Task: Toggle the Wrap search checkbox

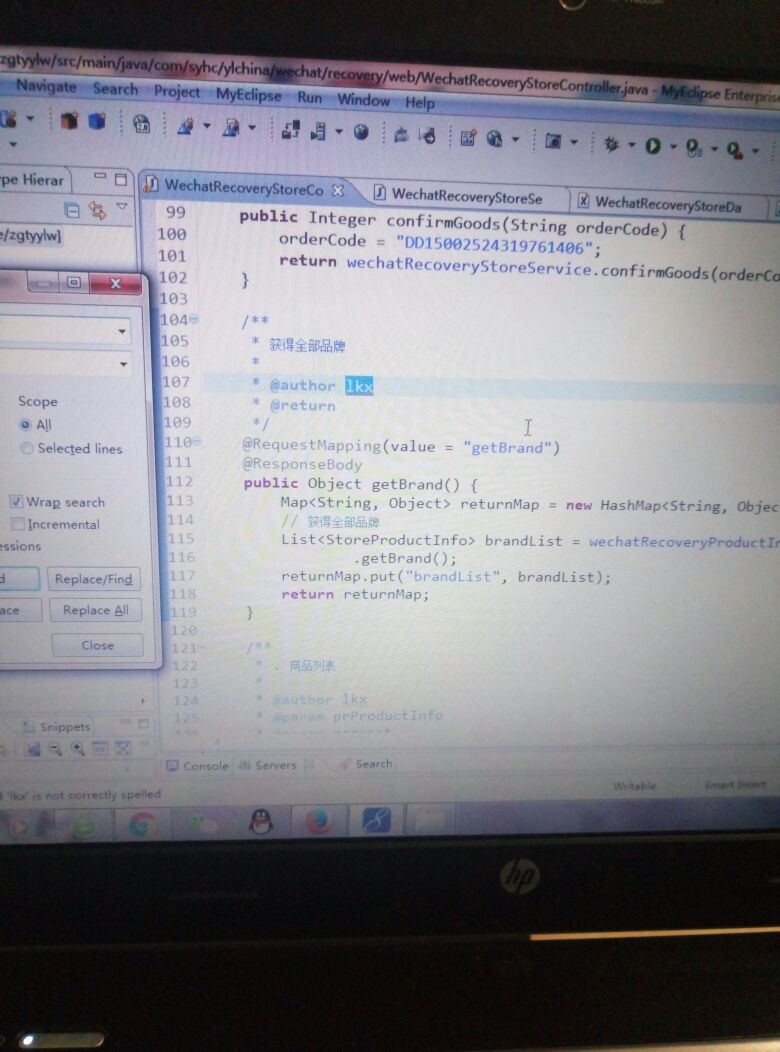Action: pyautogui.click(x=16, y=501)
